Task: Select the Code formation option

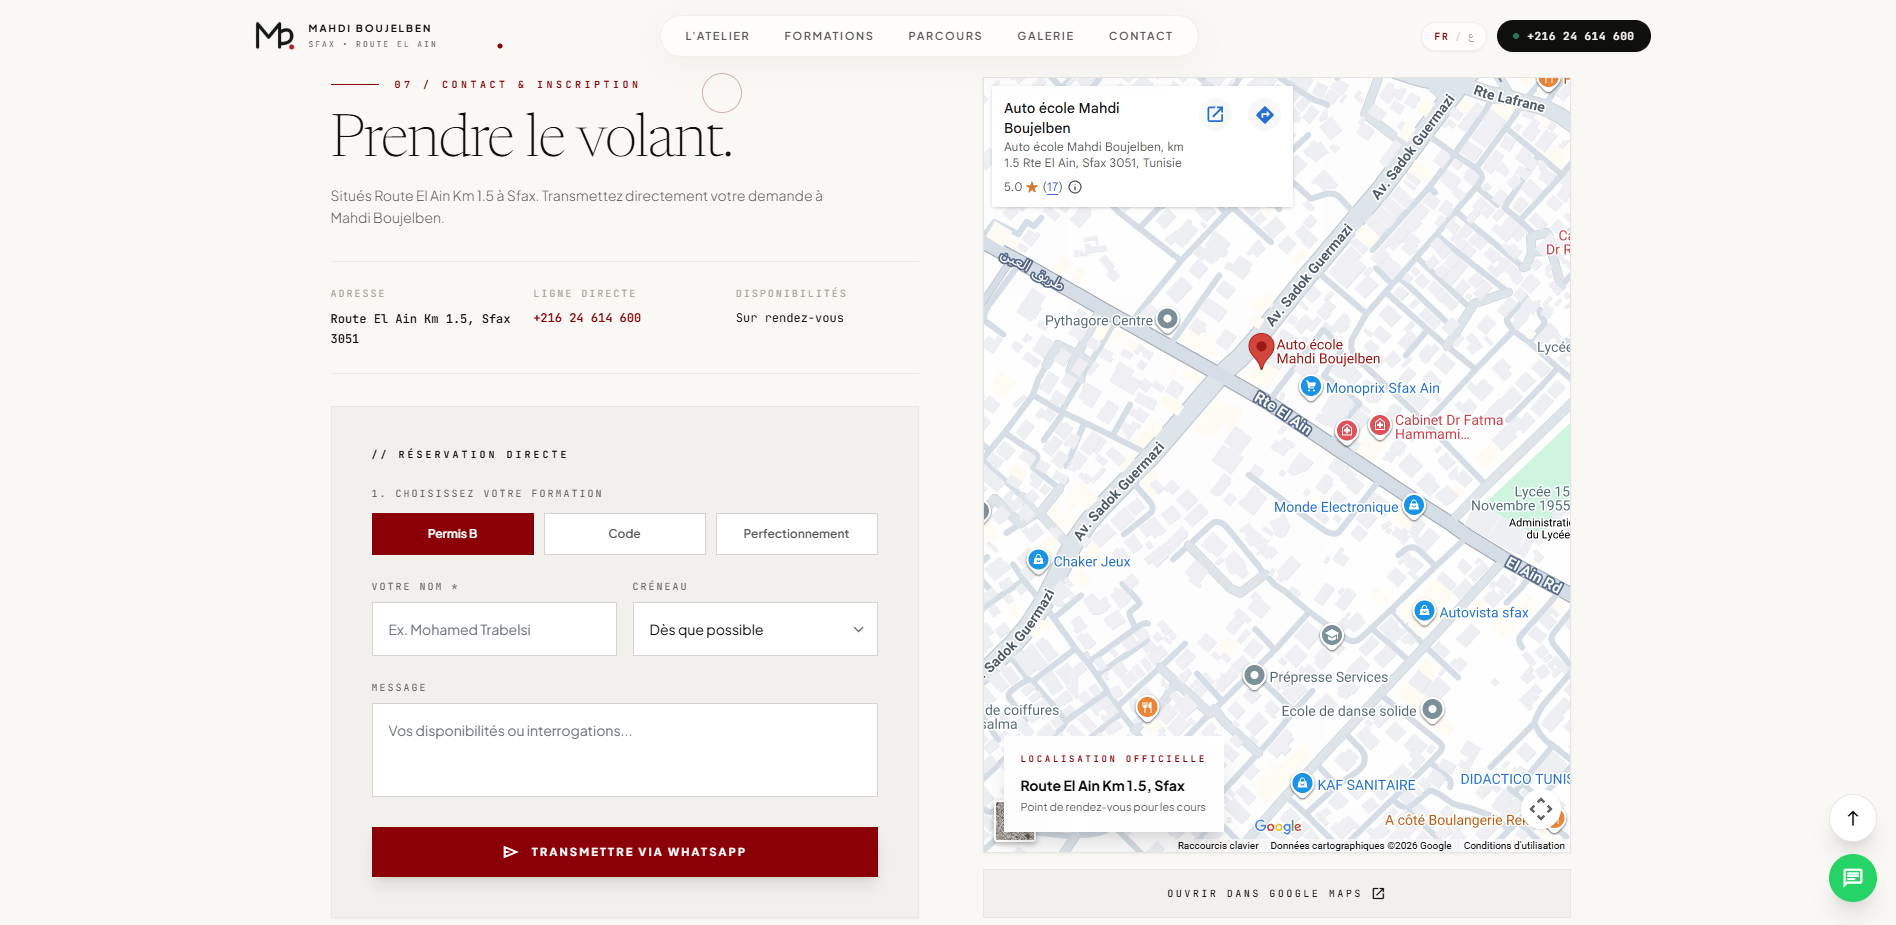Action: tap(625, 534)
